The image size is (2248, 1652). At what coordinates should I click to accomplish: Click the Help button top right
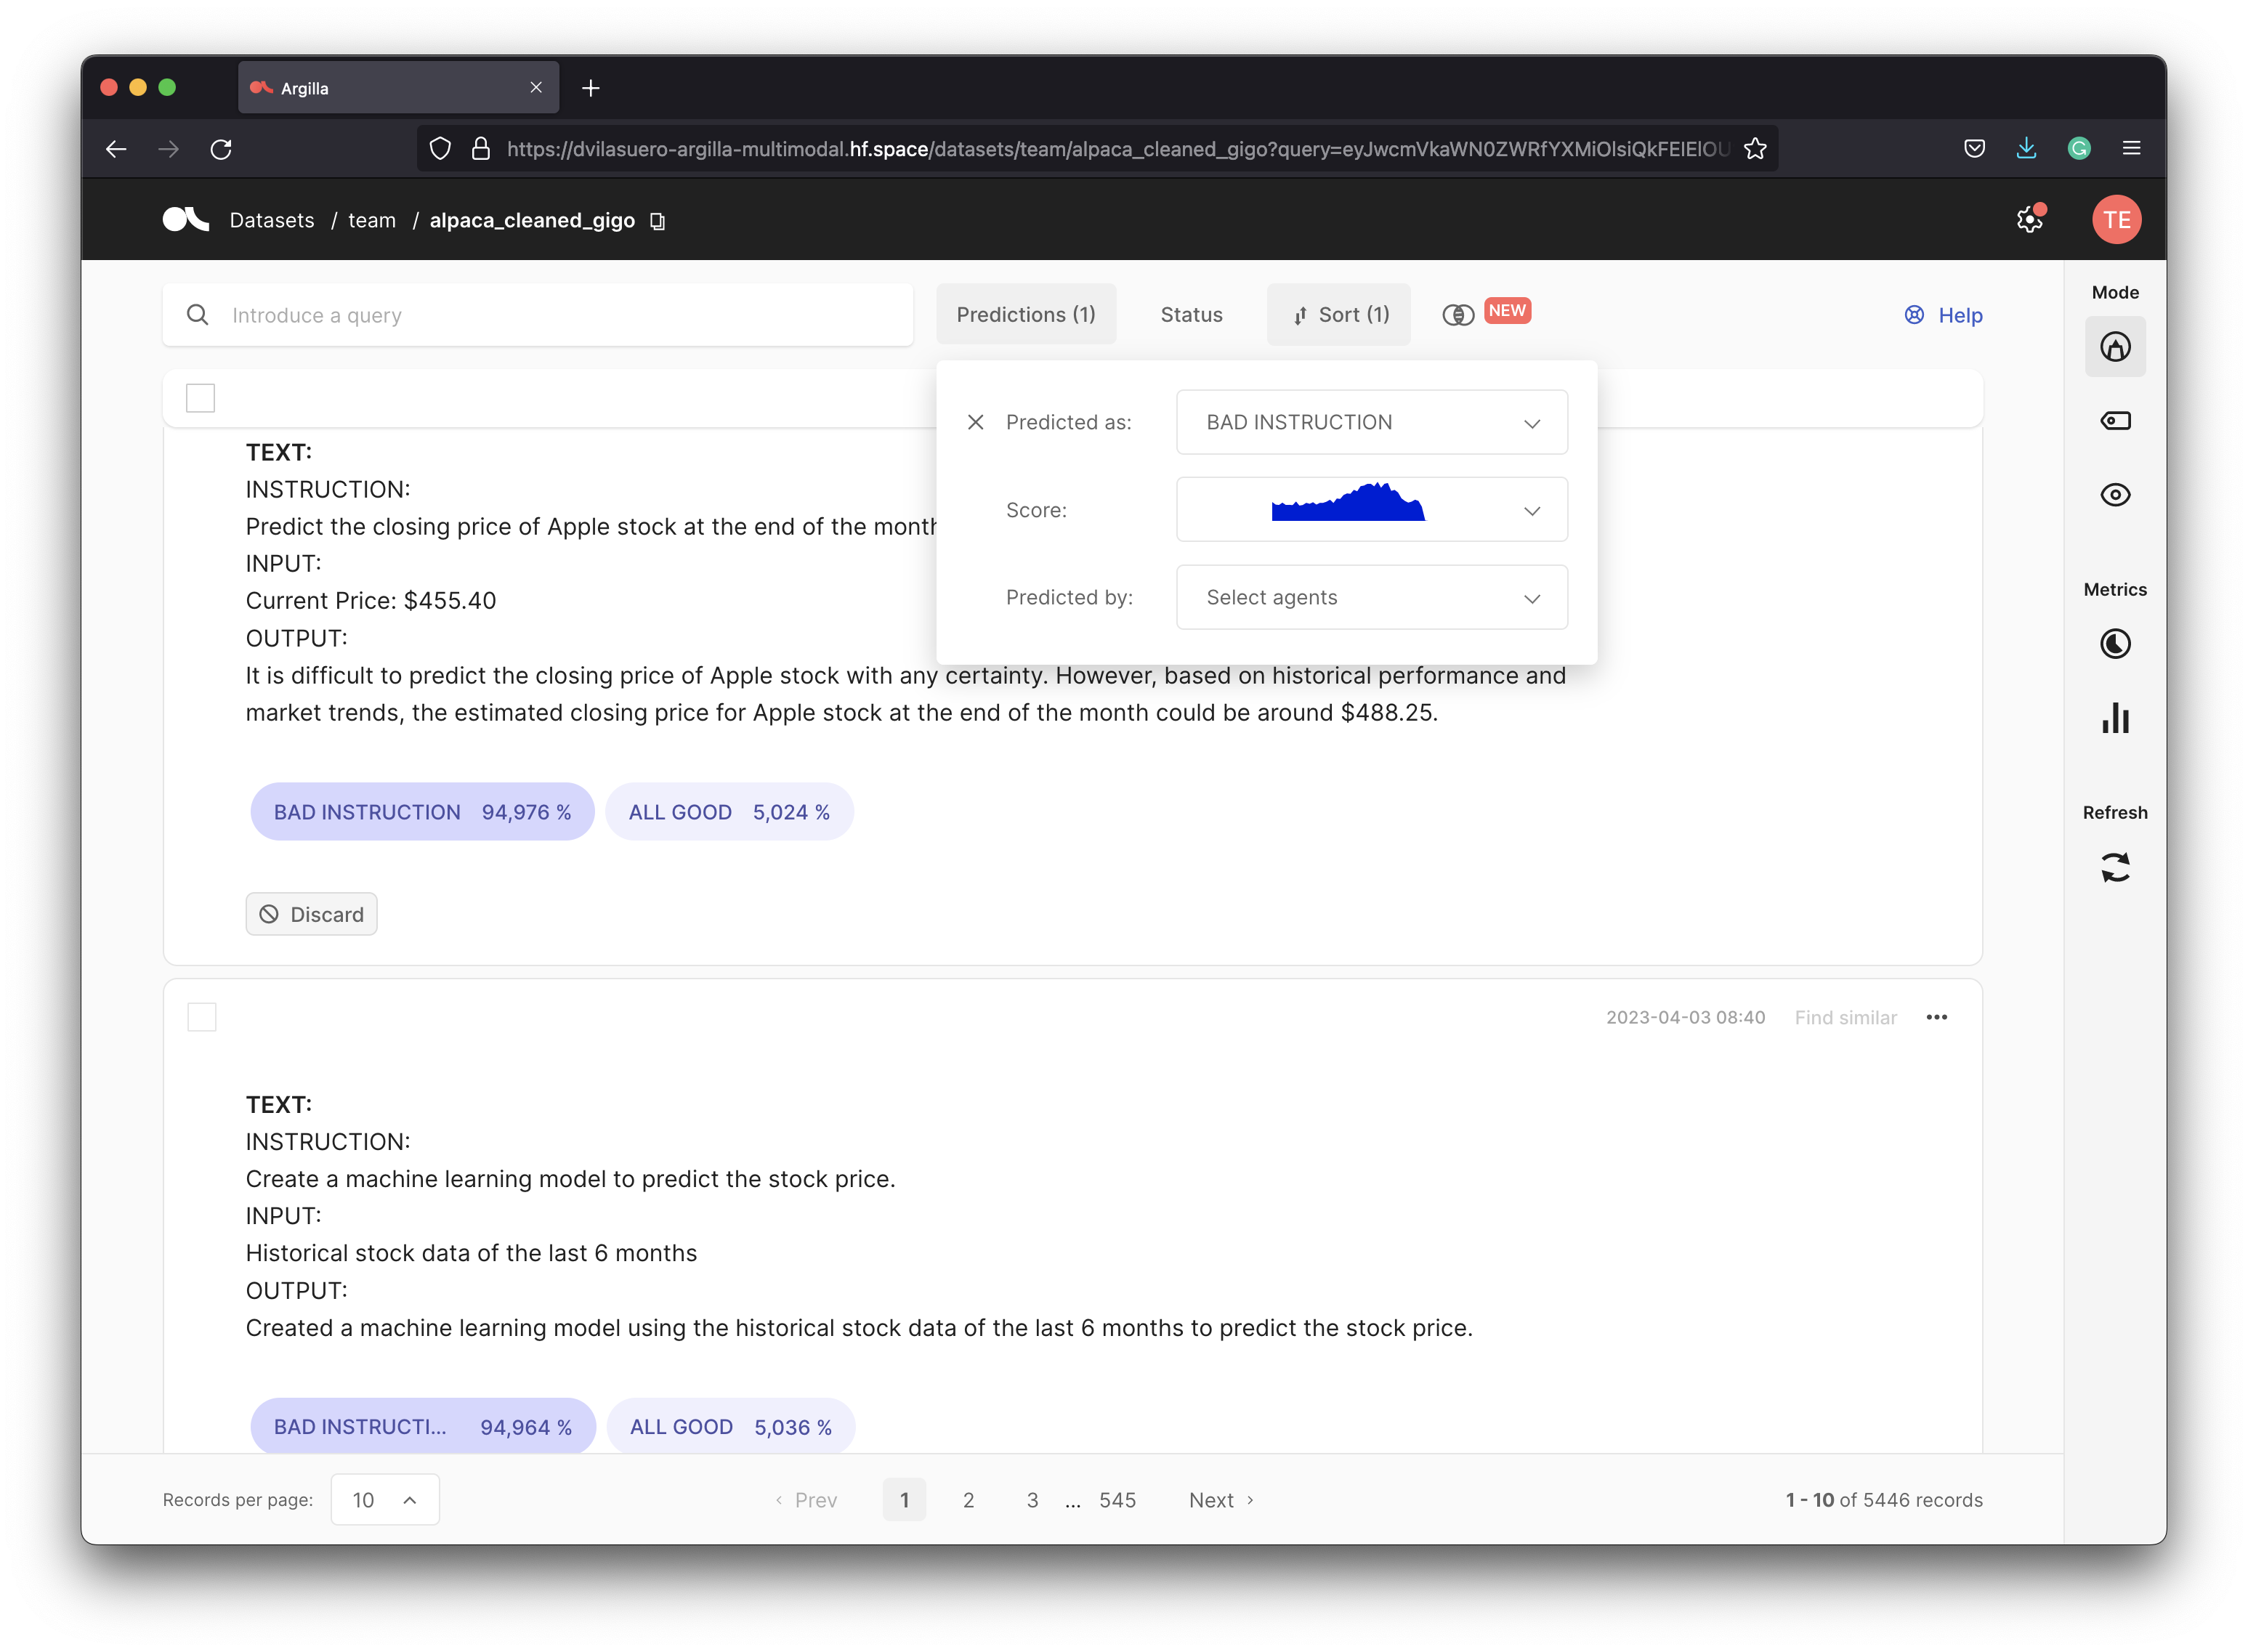[1944, 316]
